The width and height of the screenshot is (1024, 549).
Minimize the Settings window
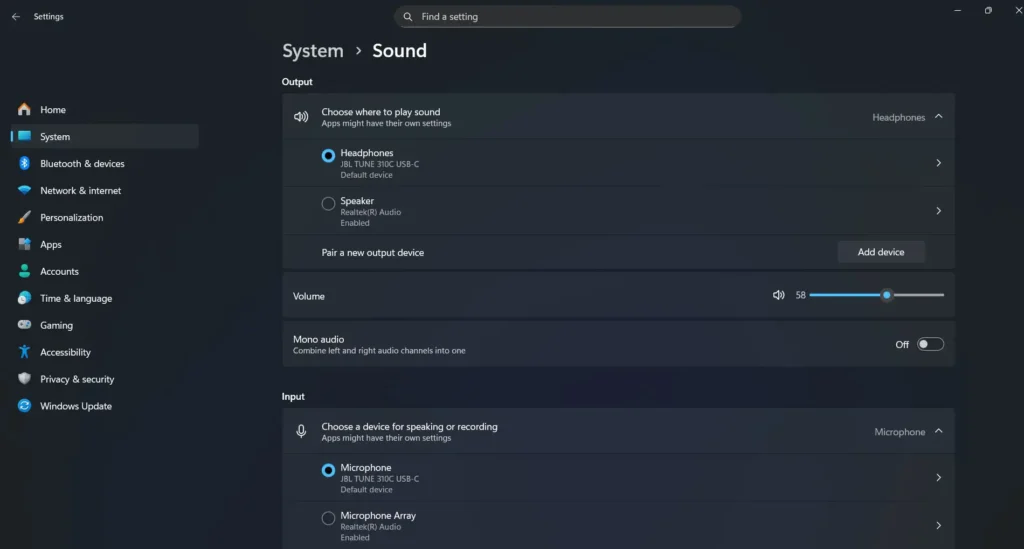957,10
